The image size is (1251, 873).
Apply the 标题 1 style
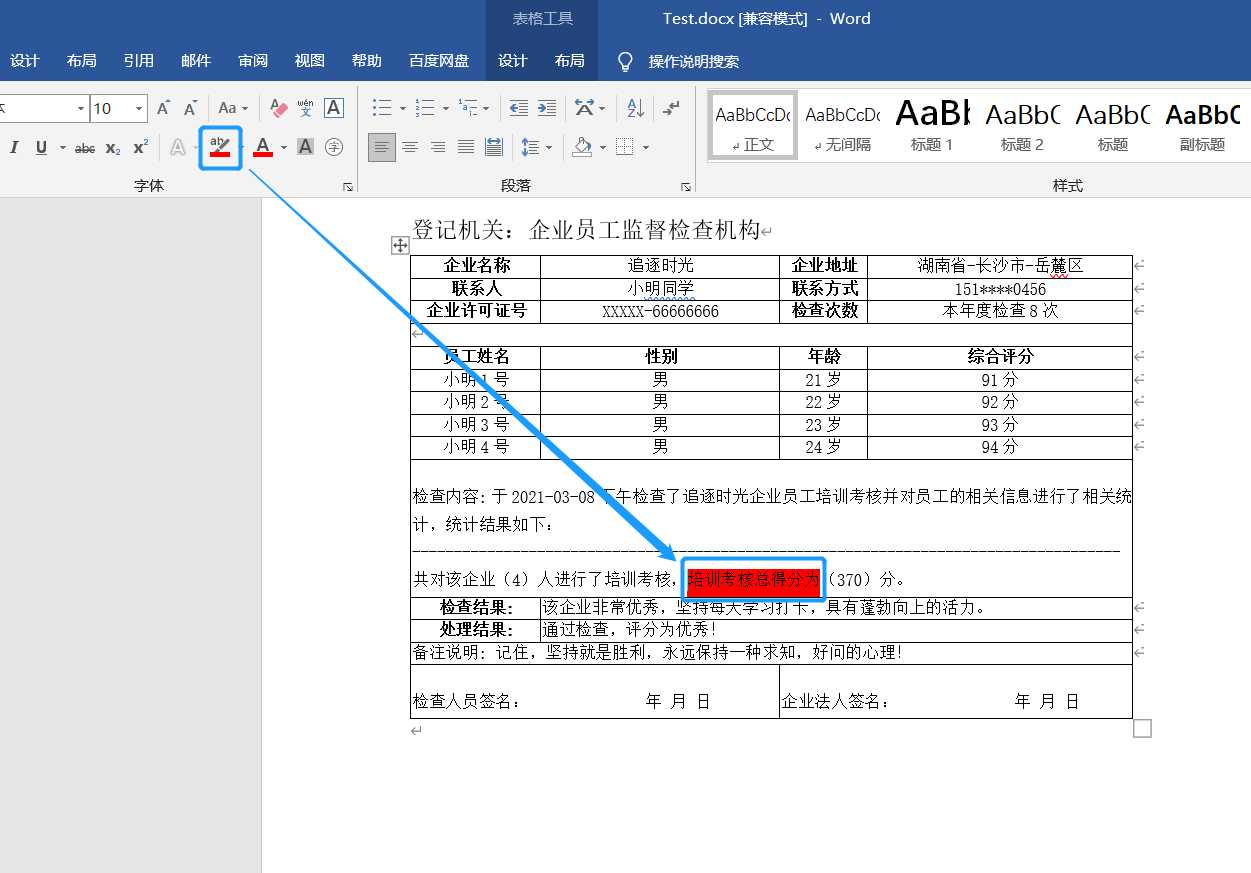pos(932,125)
